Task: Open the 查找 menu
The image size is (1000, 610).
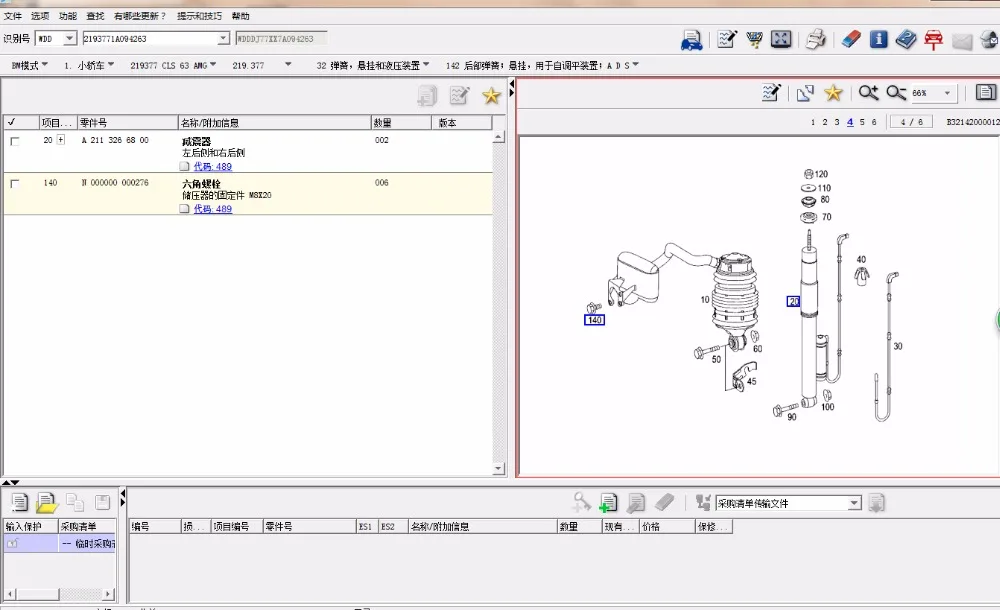Action: (95, 16)
